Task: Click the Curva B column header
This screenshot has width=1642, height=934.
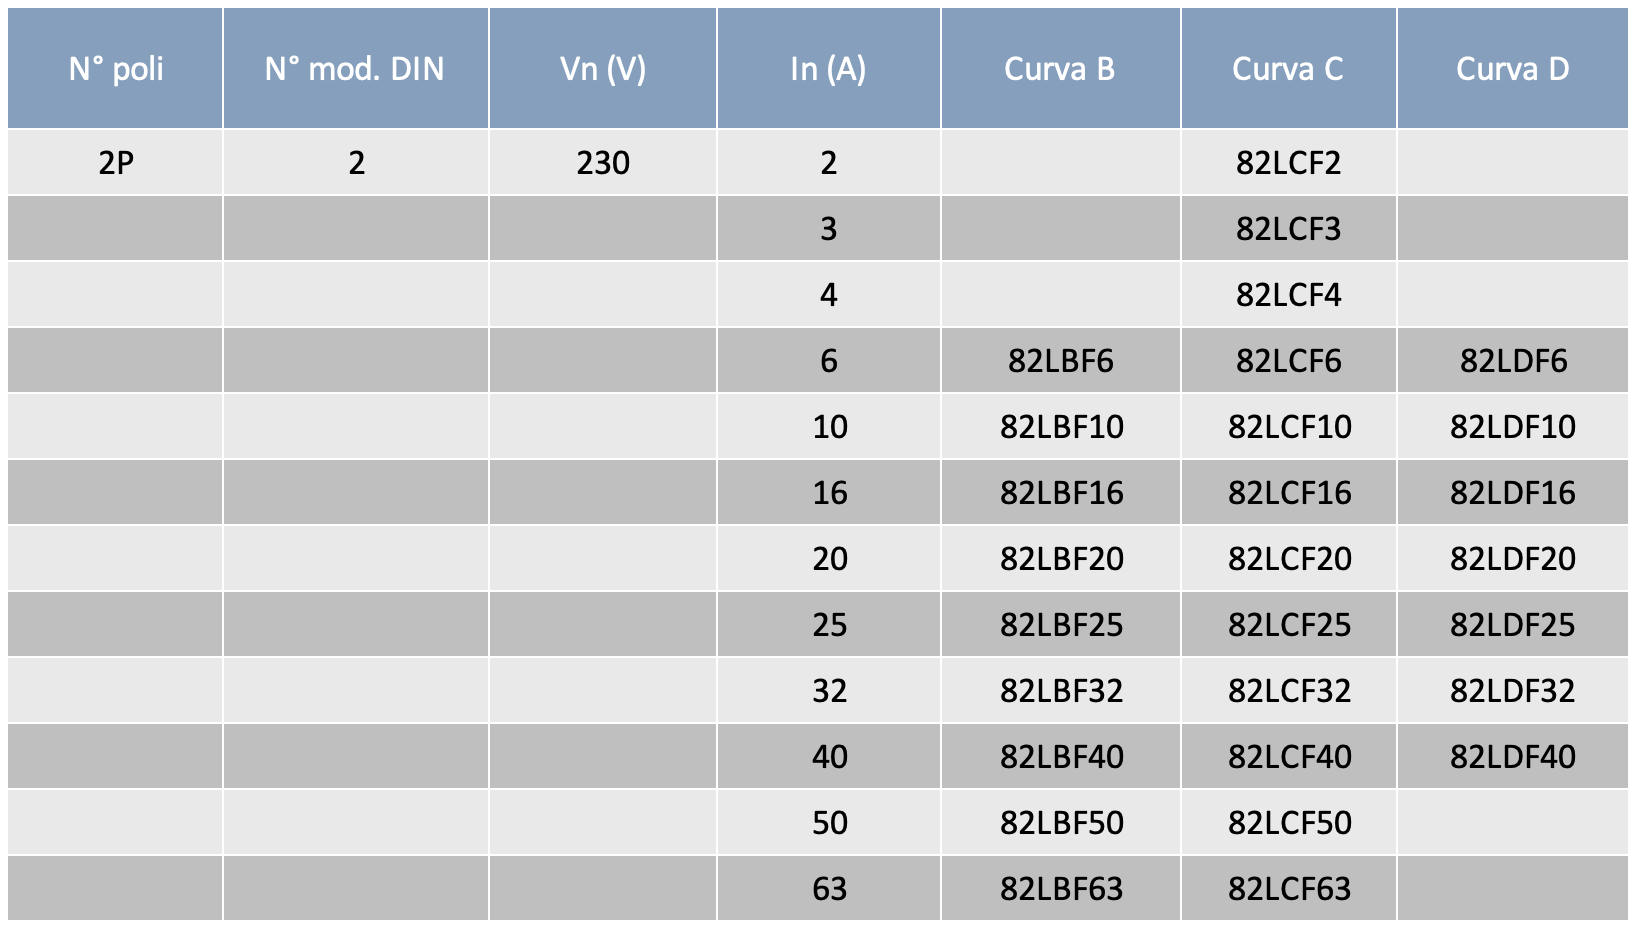Action: [1060, 69]
